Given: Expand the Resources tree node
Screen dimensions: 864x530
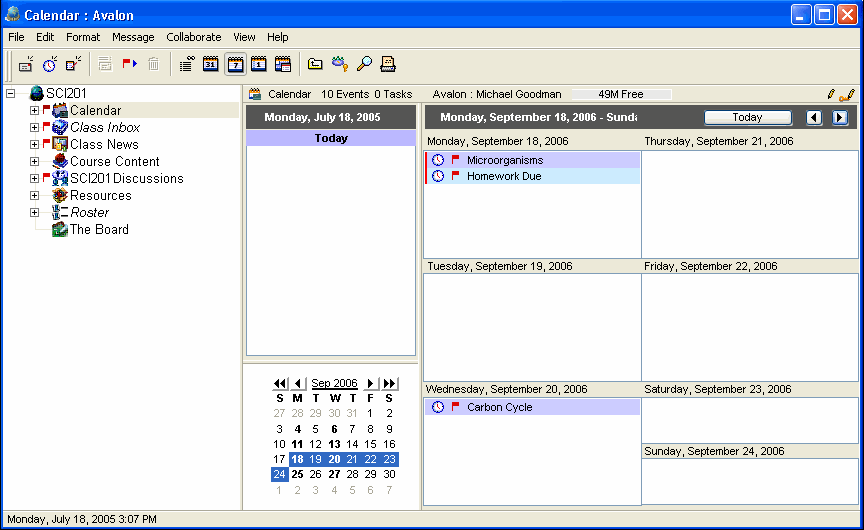Looking at the screenshot, I should [x=35, y=196].
